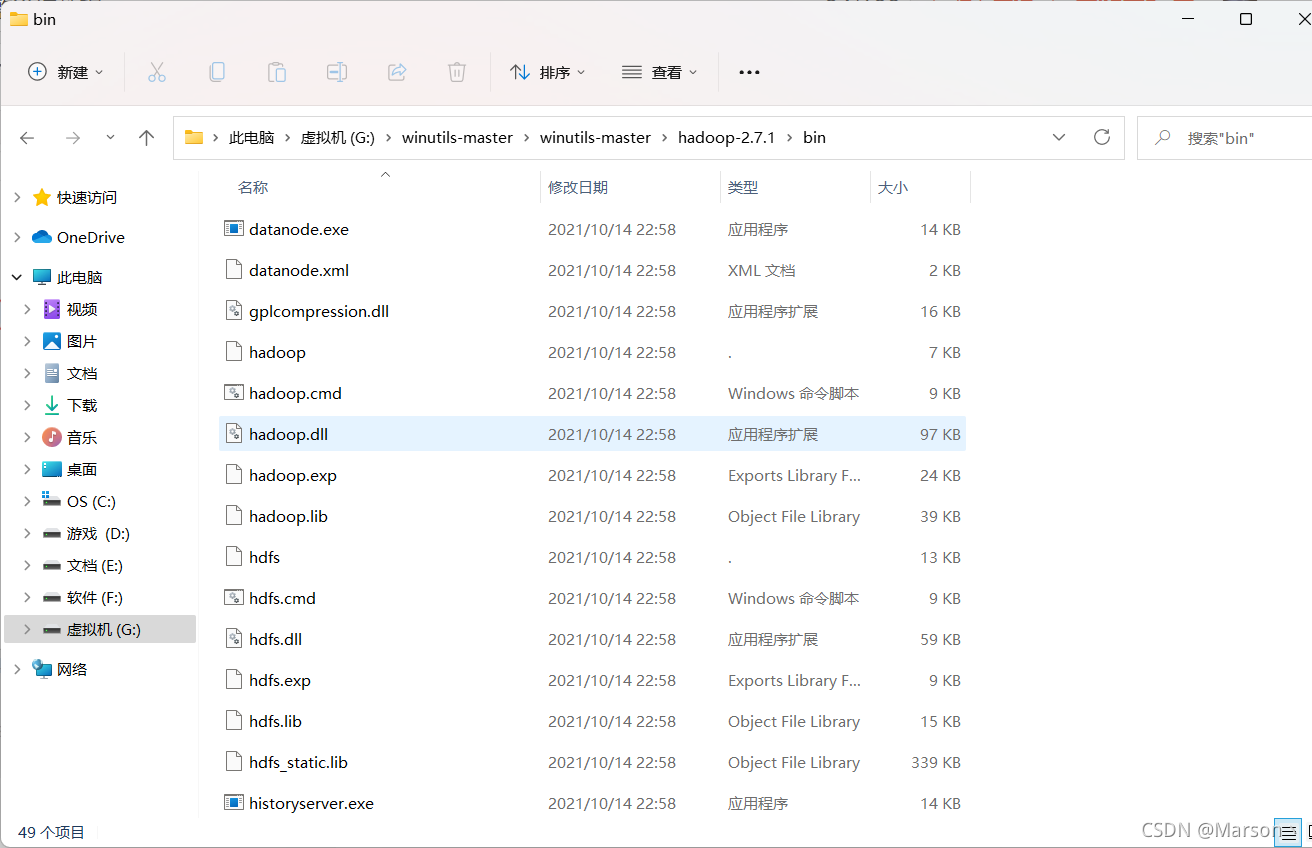The height and width of the screenshot is (848, 1312).
Task: Expand 快速访问 tree node arrow
Action: (16, 198)
